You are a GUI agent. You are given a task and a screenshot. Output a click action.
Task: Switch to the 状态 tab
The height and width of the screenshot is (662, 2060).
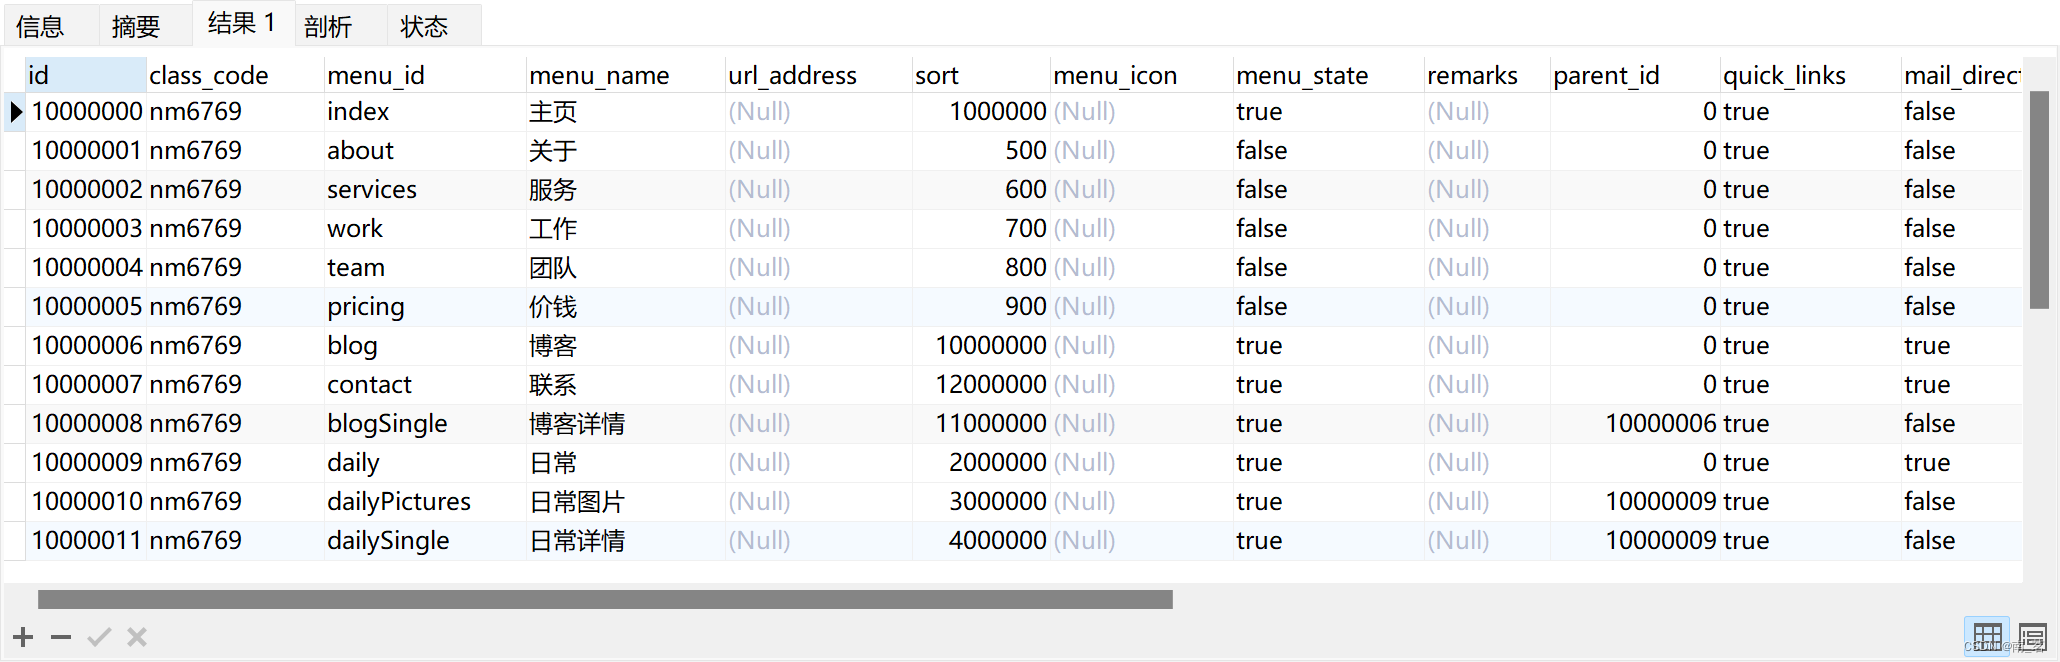424,26
